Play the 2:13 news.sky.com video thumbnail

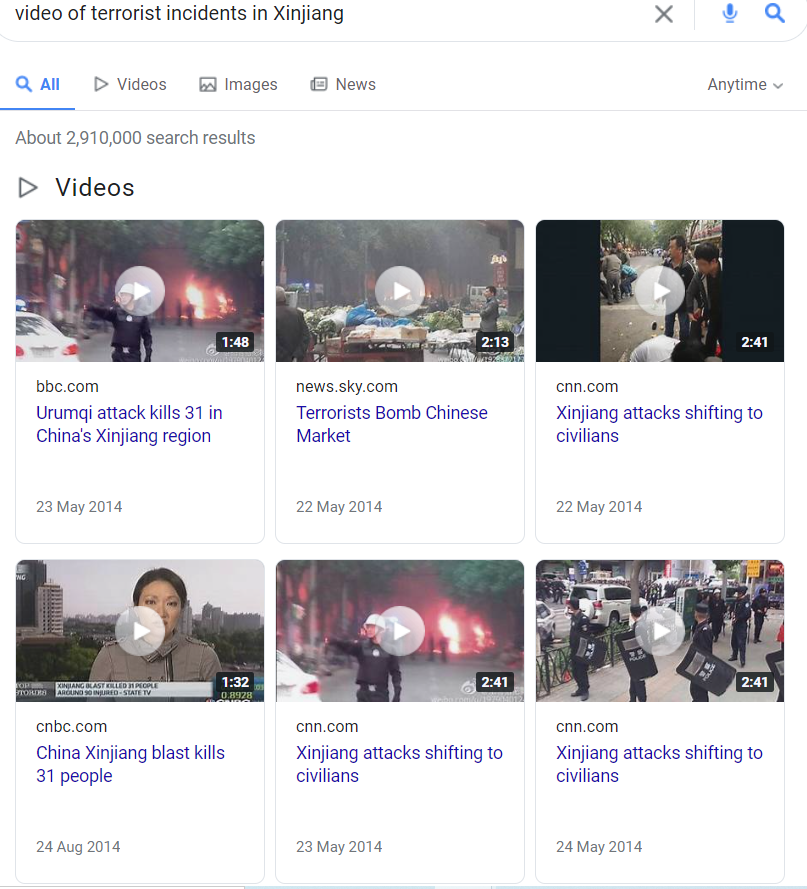pos(400,291)
